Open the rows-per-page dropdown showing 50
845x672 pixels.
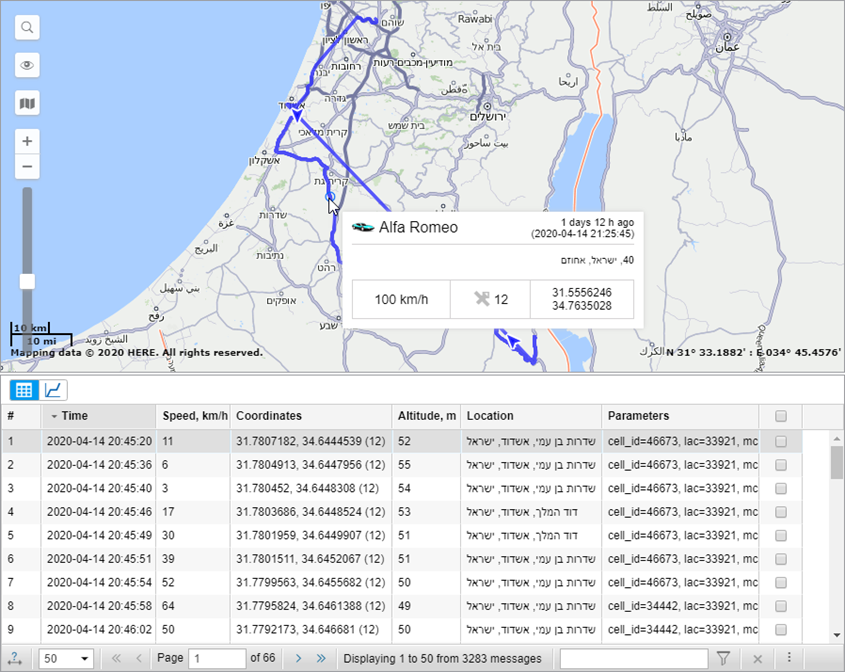pos(65,658)
